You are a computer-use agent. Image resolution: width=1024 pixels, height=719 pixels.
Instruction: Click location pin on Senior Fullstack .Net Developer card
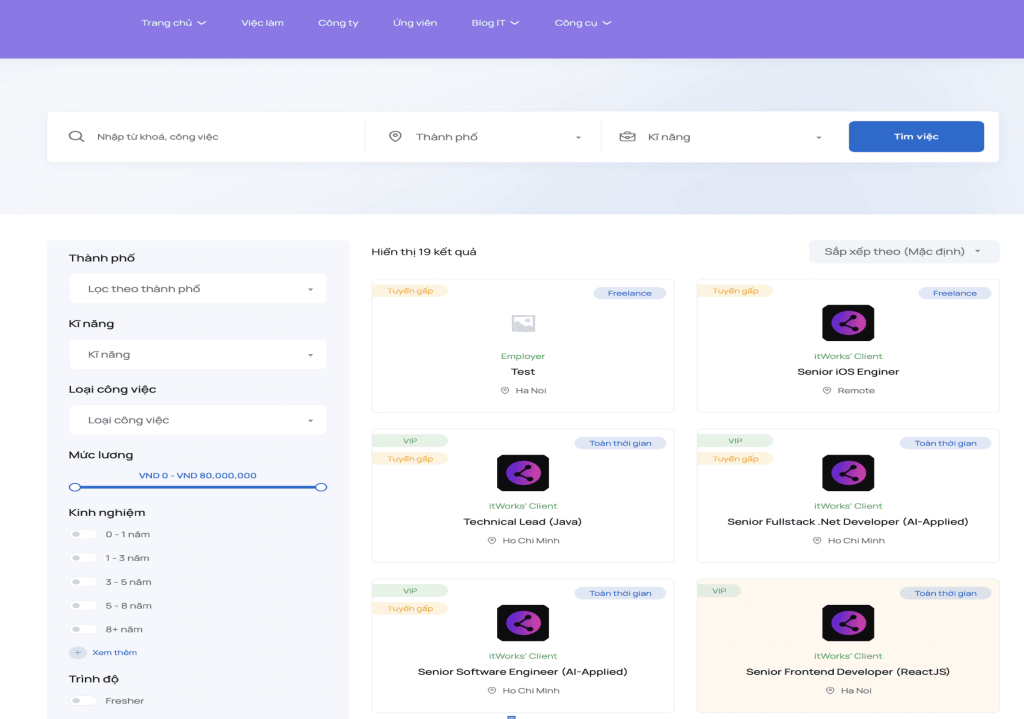(817, 541)
